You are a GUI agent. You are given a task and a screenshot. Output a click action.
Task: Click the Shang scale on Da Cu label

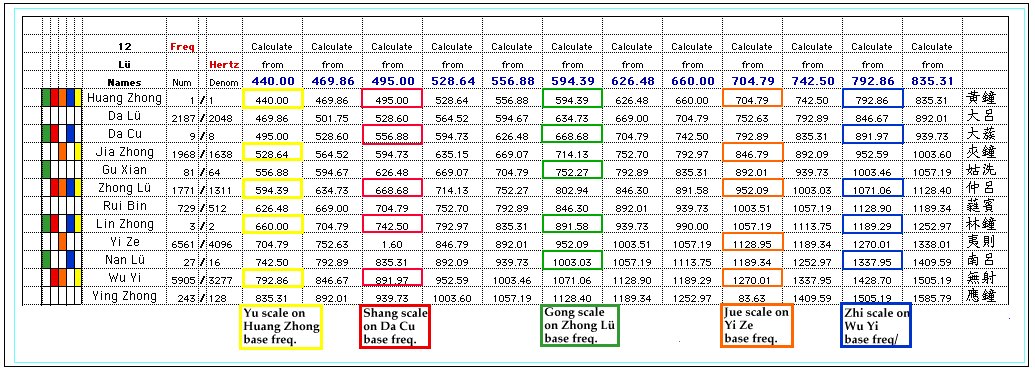click(395, 326)
